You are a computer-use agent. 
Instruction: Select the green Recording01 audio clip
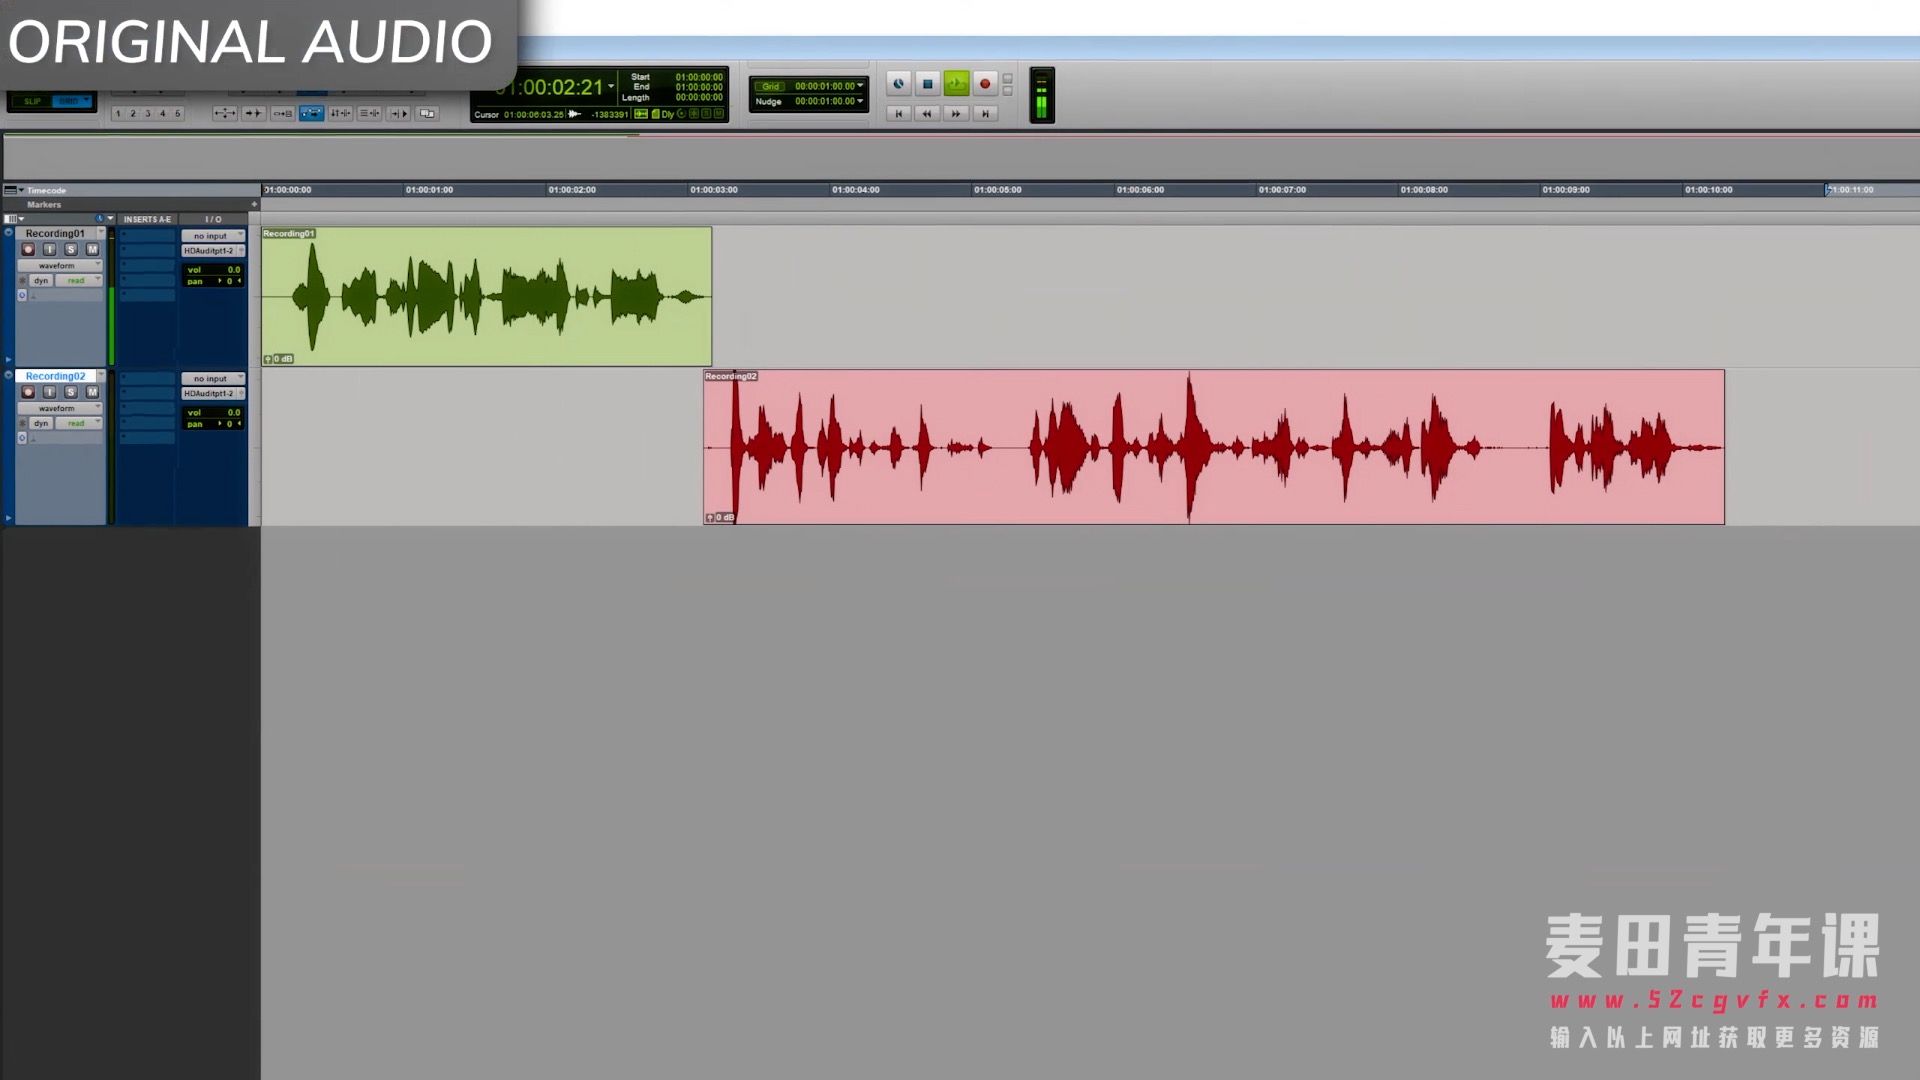[487, 297]
